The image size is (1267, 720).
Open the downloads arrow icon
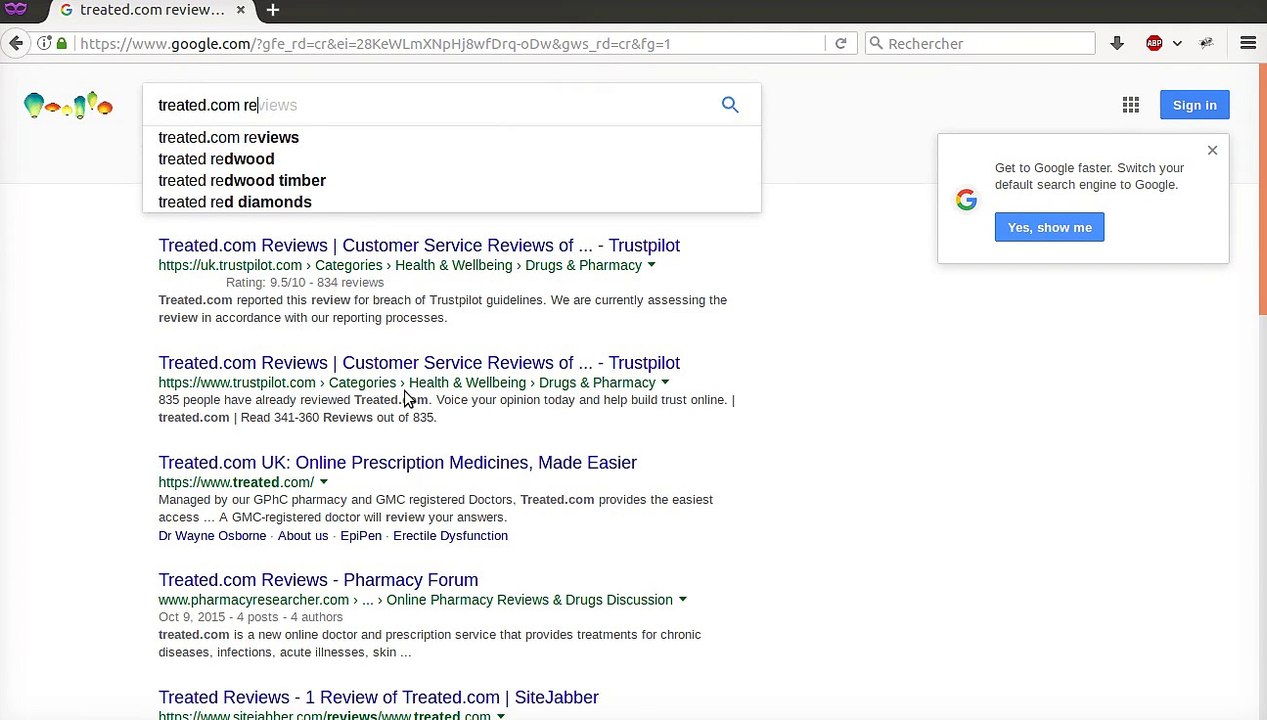pos(1117,43)
